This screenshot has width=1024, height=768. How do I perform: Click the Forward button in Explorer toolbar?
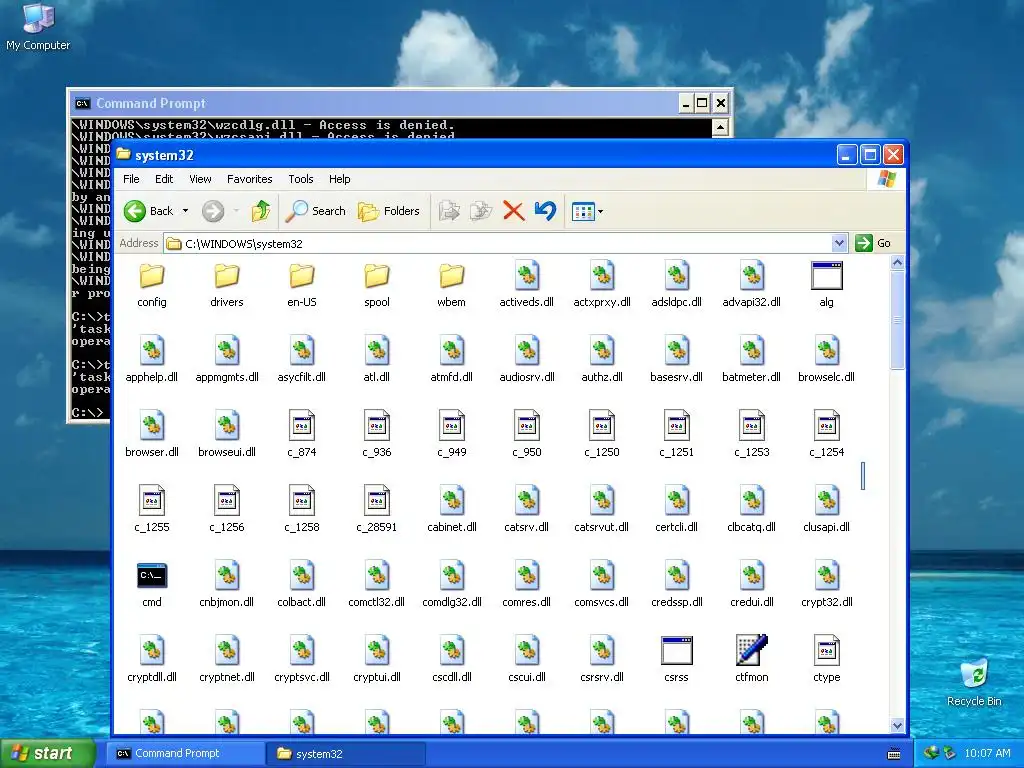(213, 211)
